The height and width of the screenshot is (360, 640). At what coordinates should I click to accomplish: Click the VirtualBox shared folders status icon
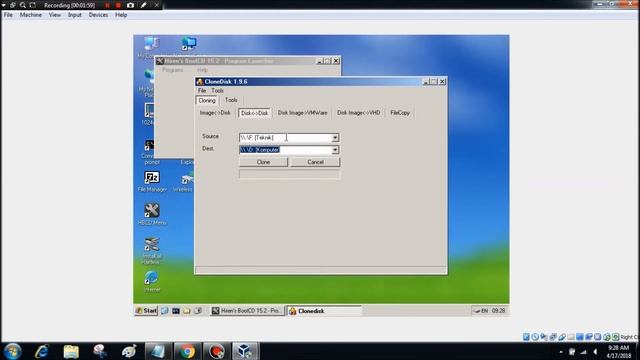coord(571,337)
